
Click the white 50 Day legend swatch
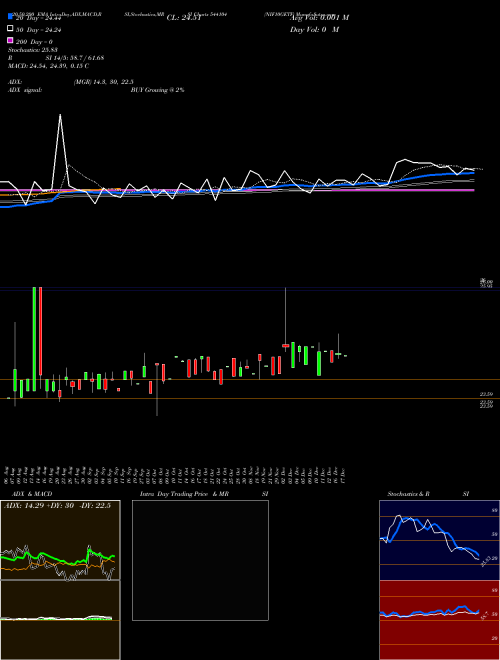point(11,29)
